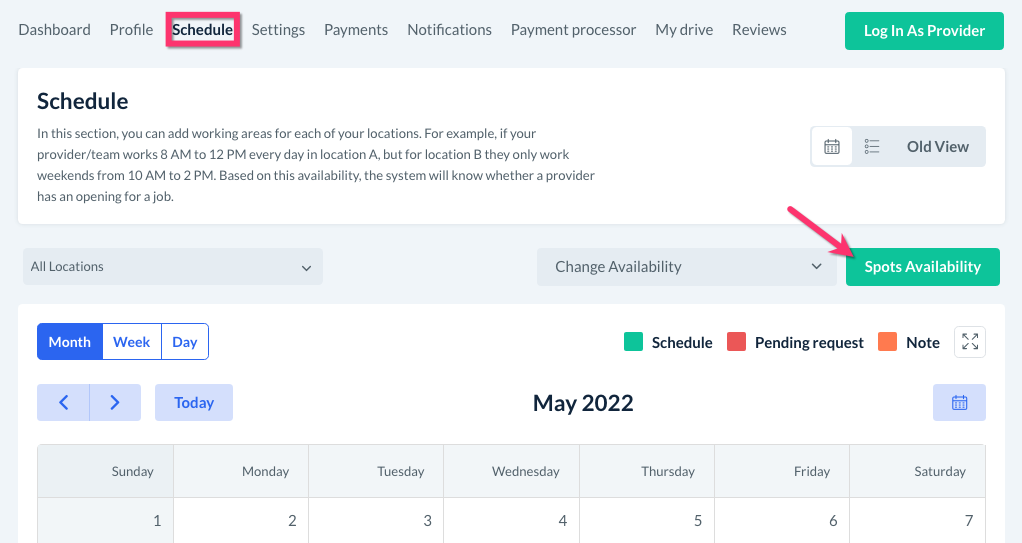1022x543 pixels.
Task: Jump to Today in calendar
Action: [194, 403]
